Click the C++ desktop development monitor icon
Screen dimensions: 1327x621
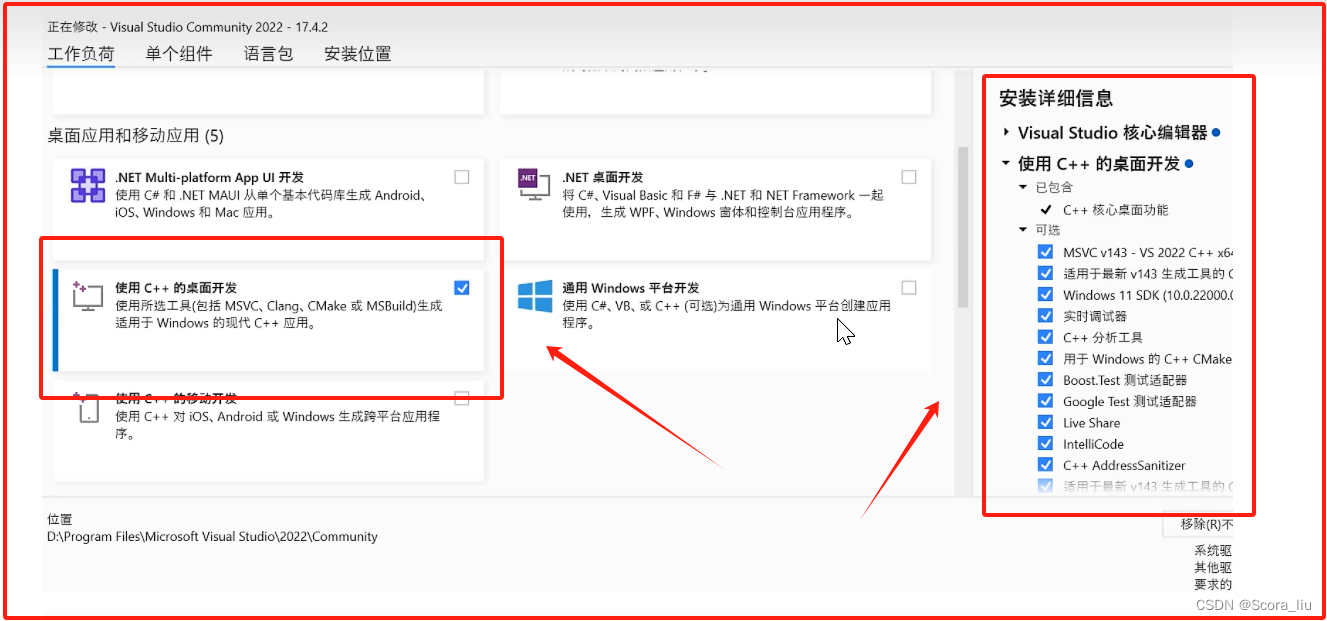(88, 296)
